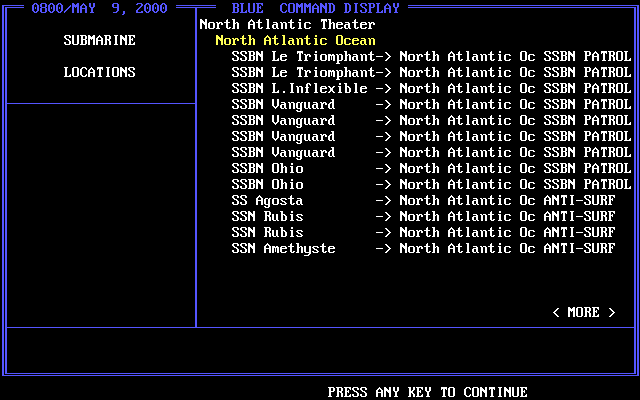Viewport: 640px width, 400px height.
Task: Click ANTI-SURF mission in the Agosta row
Action: click(579, 200)
